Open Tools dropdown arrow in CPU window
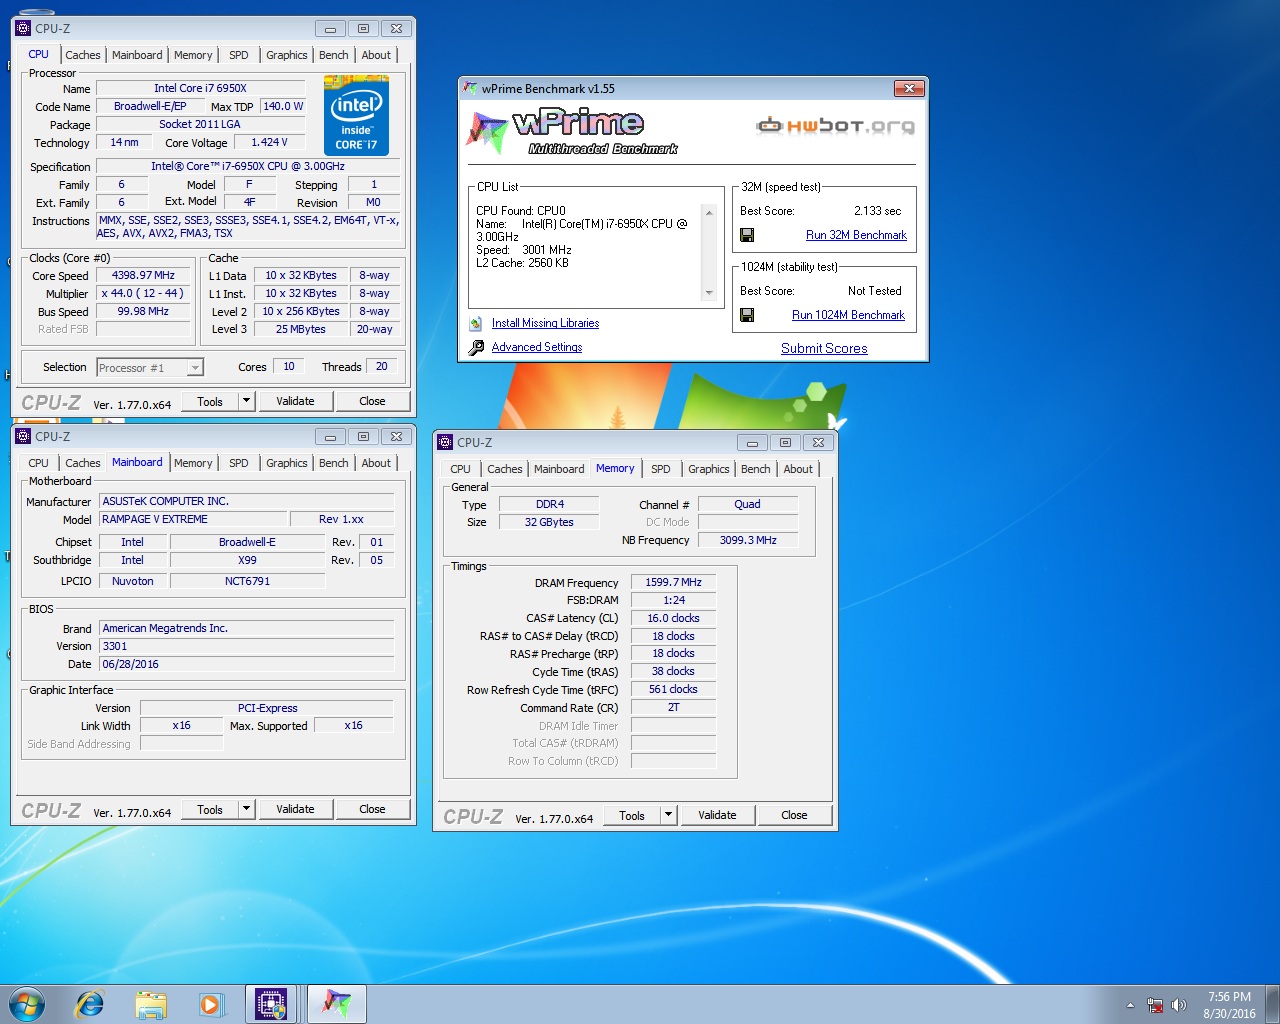1280x1024 pixels. point(246,401)
